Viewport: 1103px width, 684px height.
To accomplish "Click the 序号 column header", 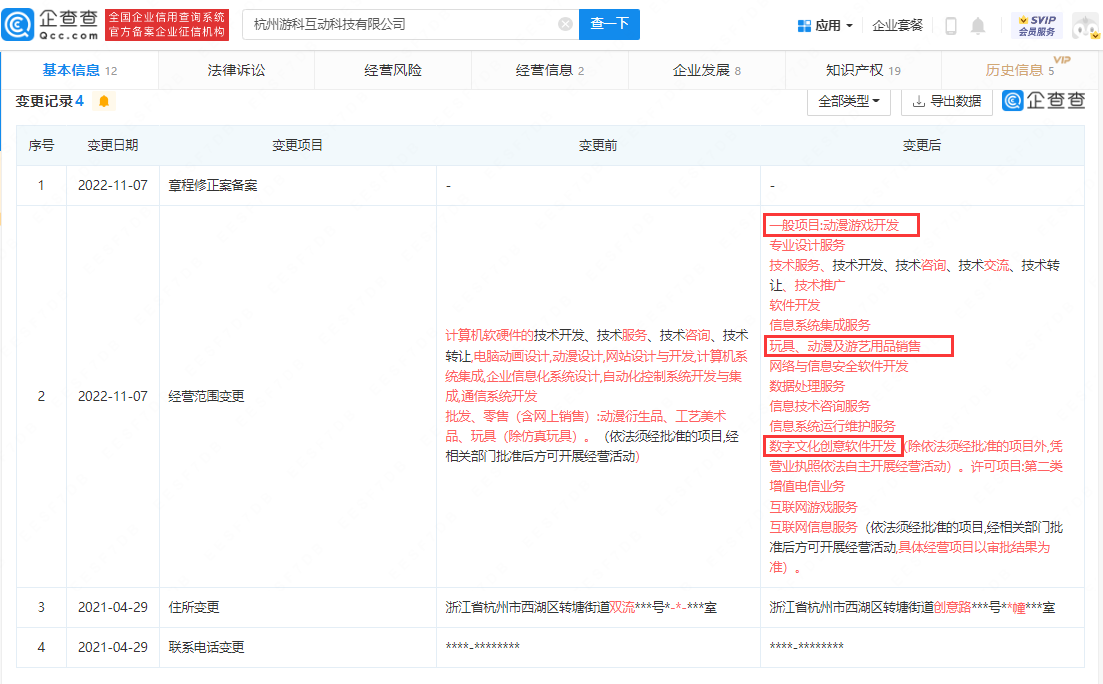I will pyautogui.click(x=41, y=146).
